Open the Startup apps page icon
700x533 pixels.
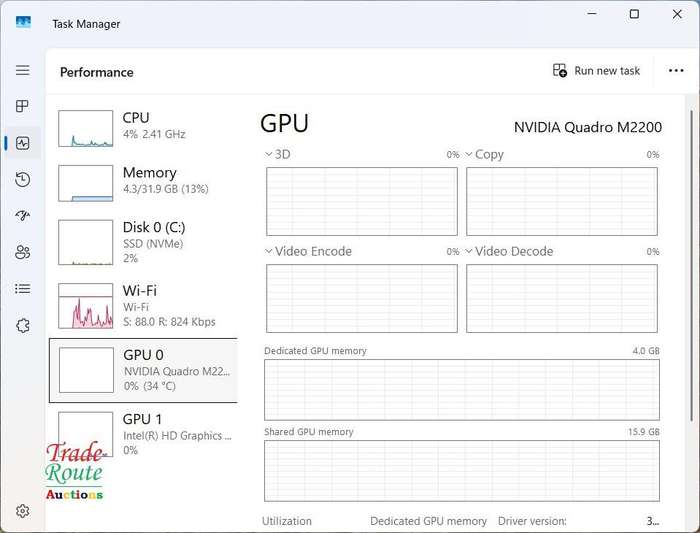pos(23,216)
